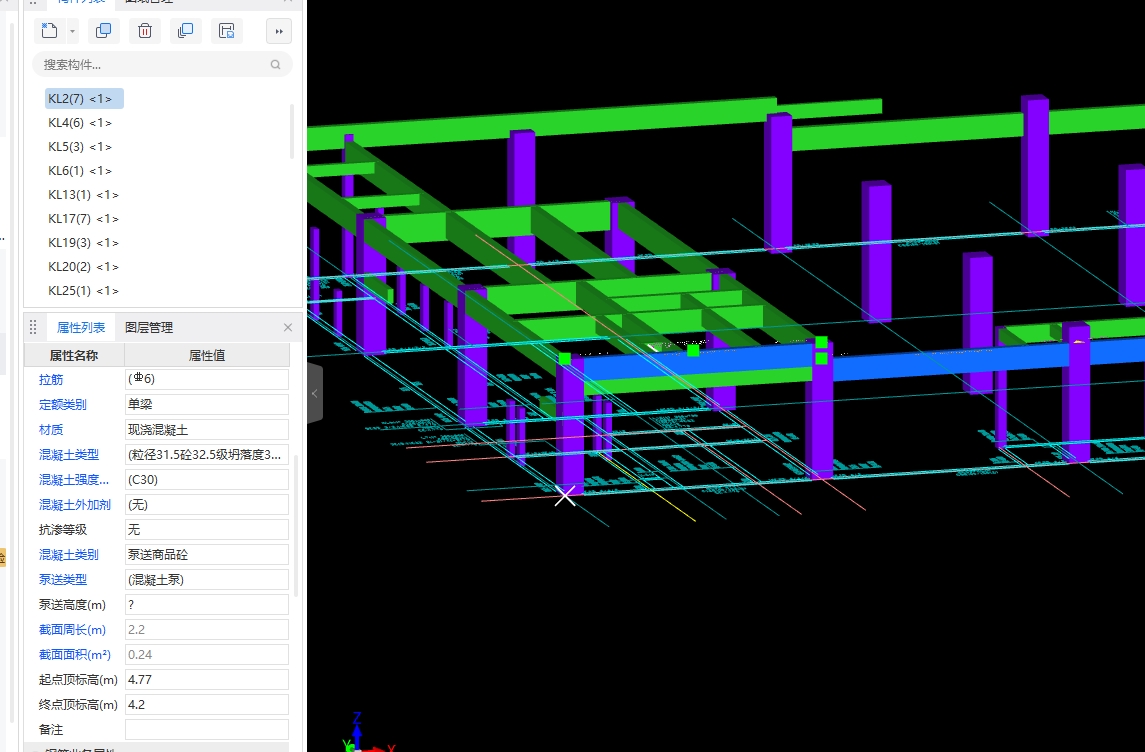Click the 混凝土类型 property name
The width and height of the screenshot is (1145, 752).
69,455
